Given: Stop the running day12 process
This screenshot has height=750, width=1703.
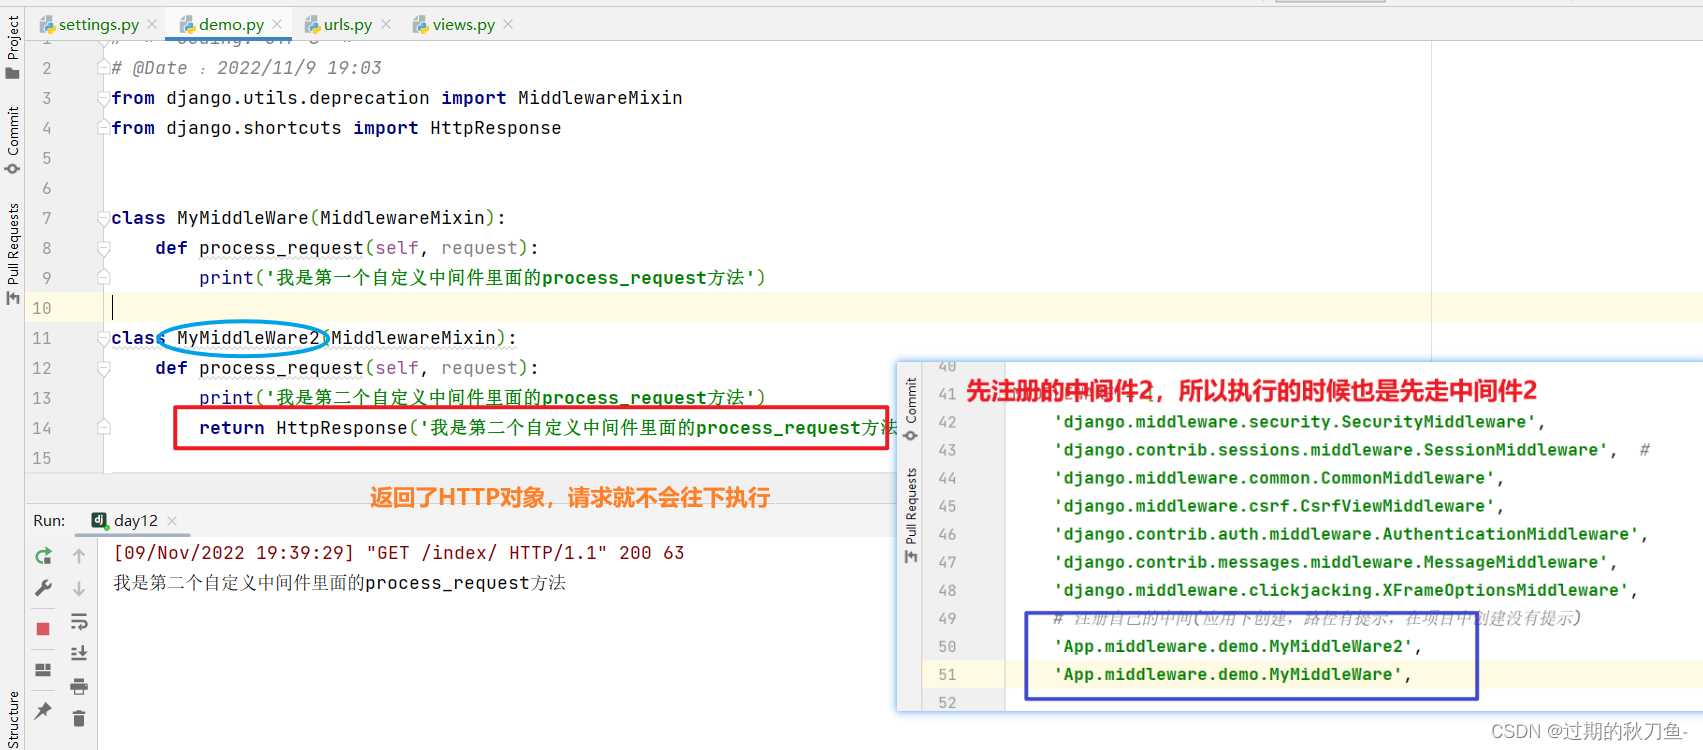Looking at the screenshot, I should pos(43,629).
